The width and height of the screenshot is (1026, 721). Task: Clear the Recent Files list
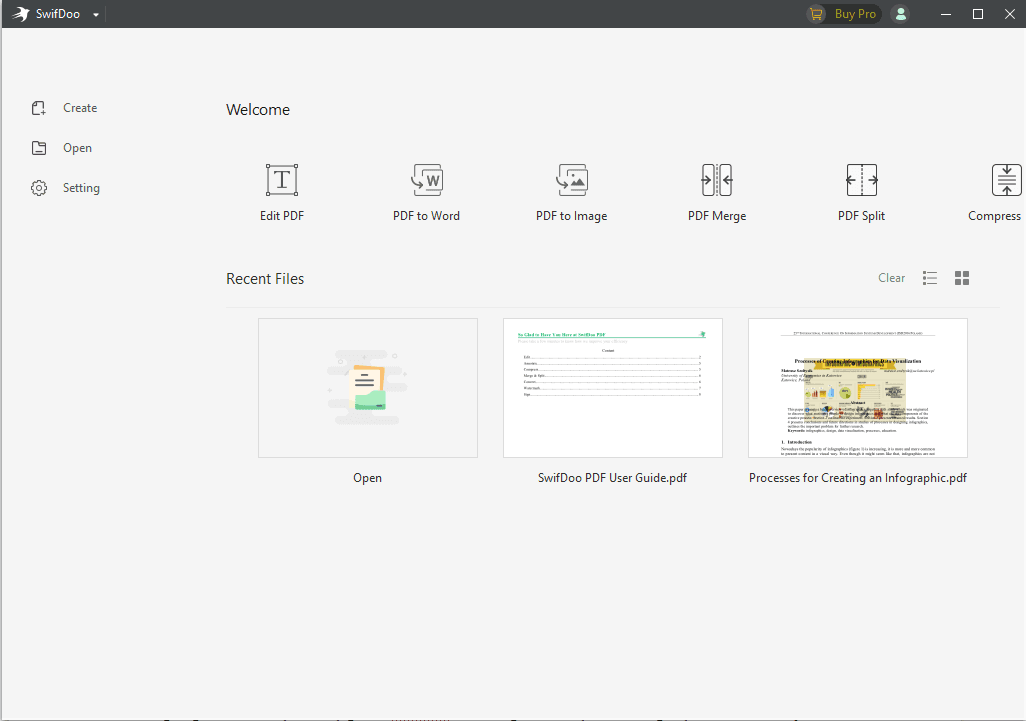pyautogui.click(x=891, y=277)
